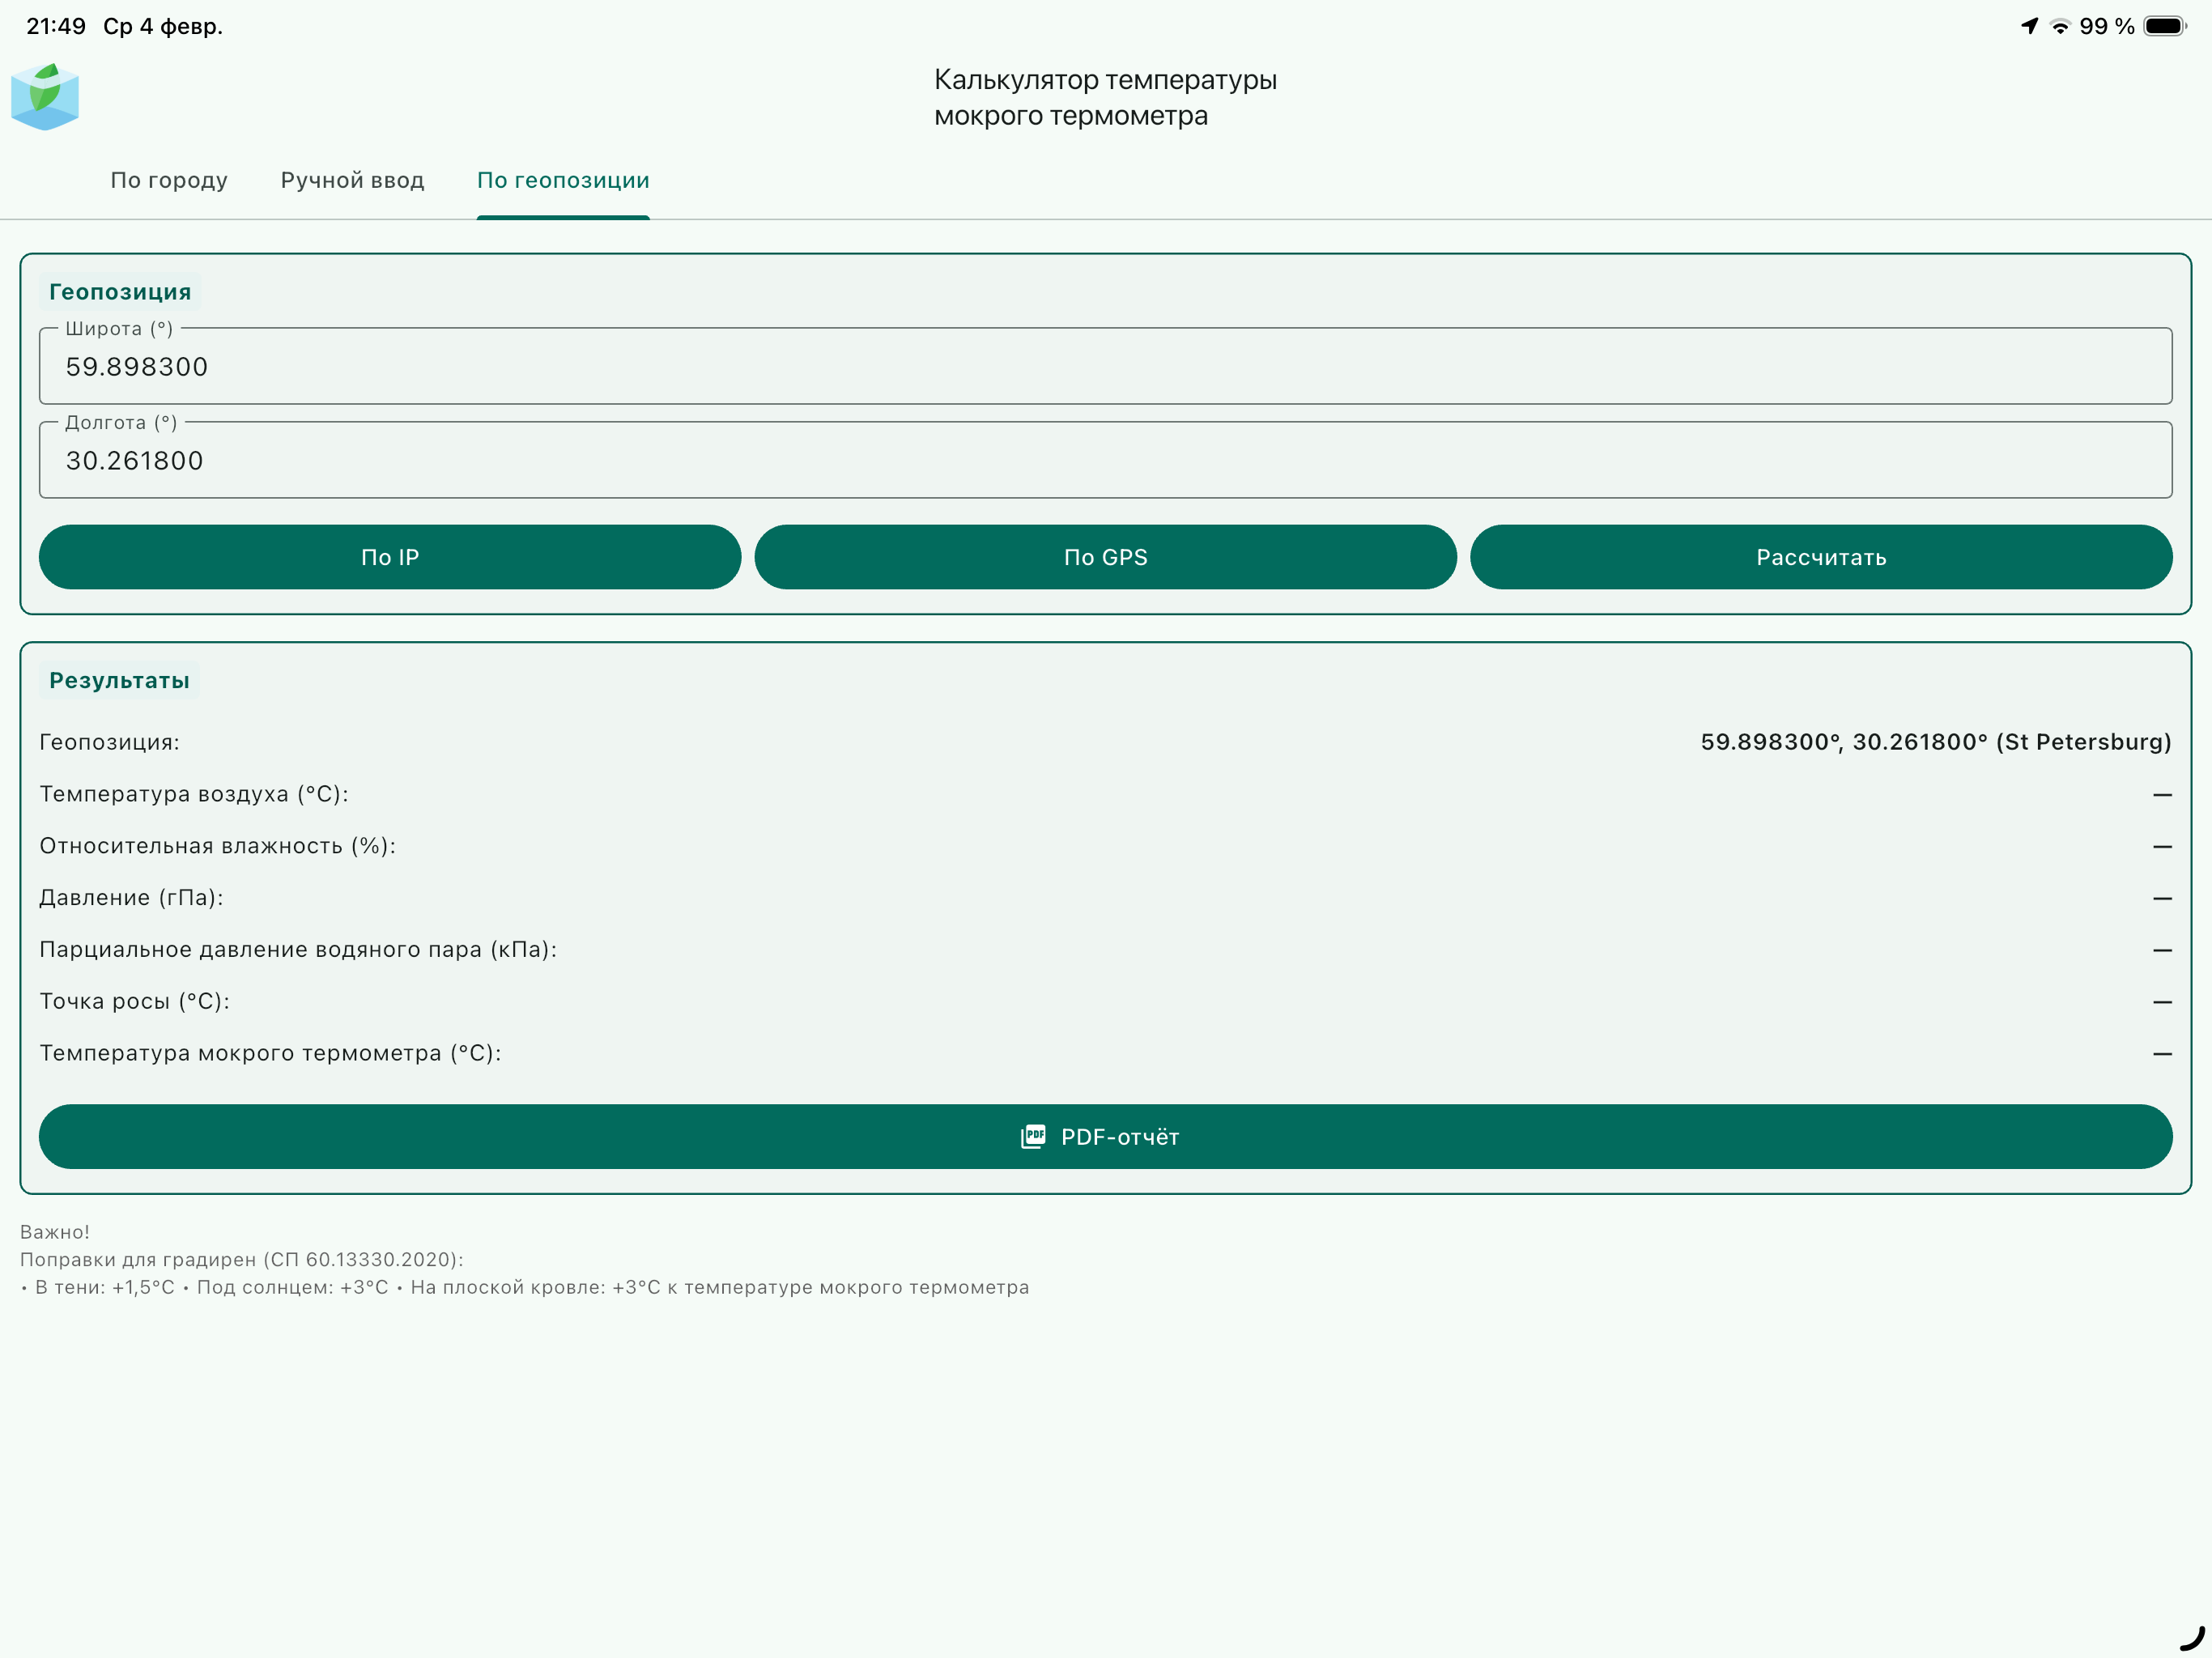Switch to the По городу tab
This screenshot has width=2212, height=1658.
pyautogui.click(x=169, y=180)
